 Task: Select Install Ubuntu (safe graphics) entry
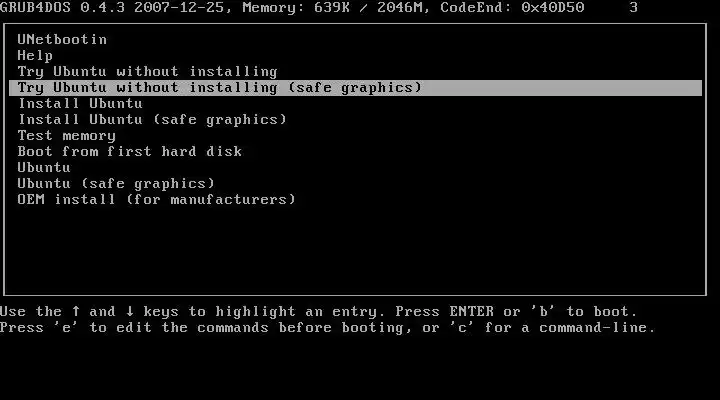point(152,119)
